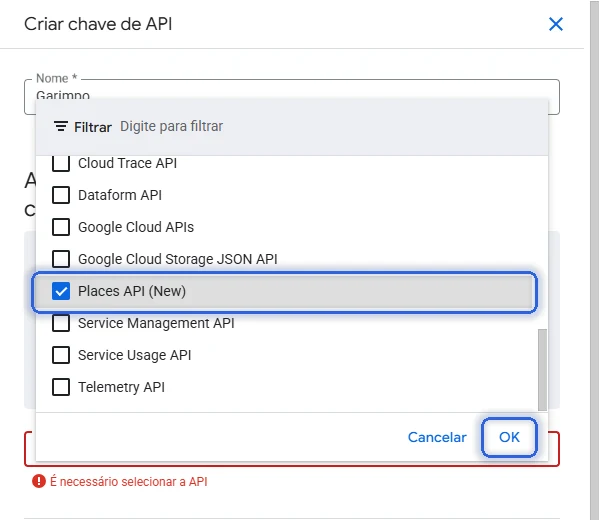This screenshot has height=520, width=600.
Task: Click the É necessário selecionar a API message
Action: (x=129, y=481)
